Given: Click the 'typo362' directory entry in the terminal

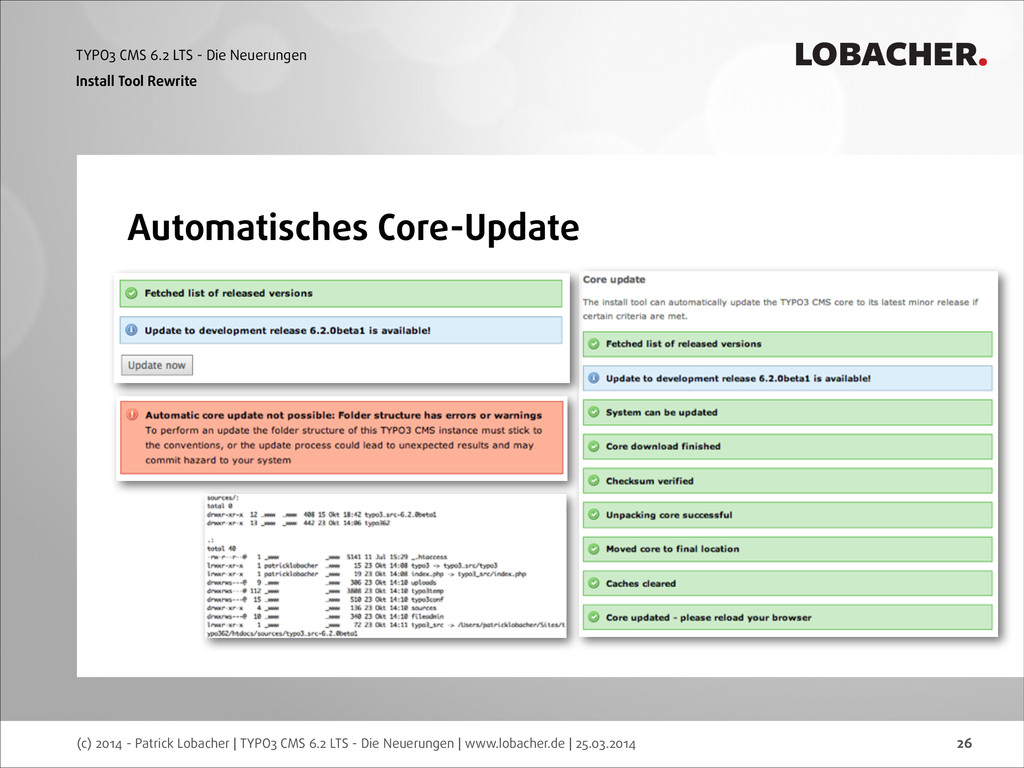Looking at the screenshot, I should (298, 523).
